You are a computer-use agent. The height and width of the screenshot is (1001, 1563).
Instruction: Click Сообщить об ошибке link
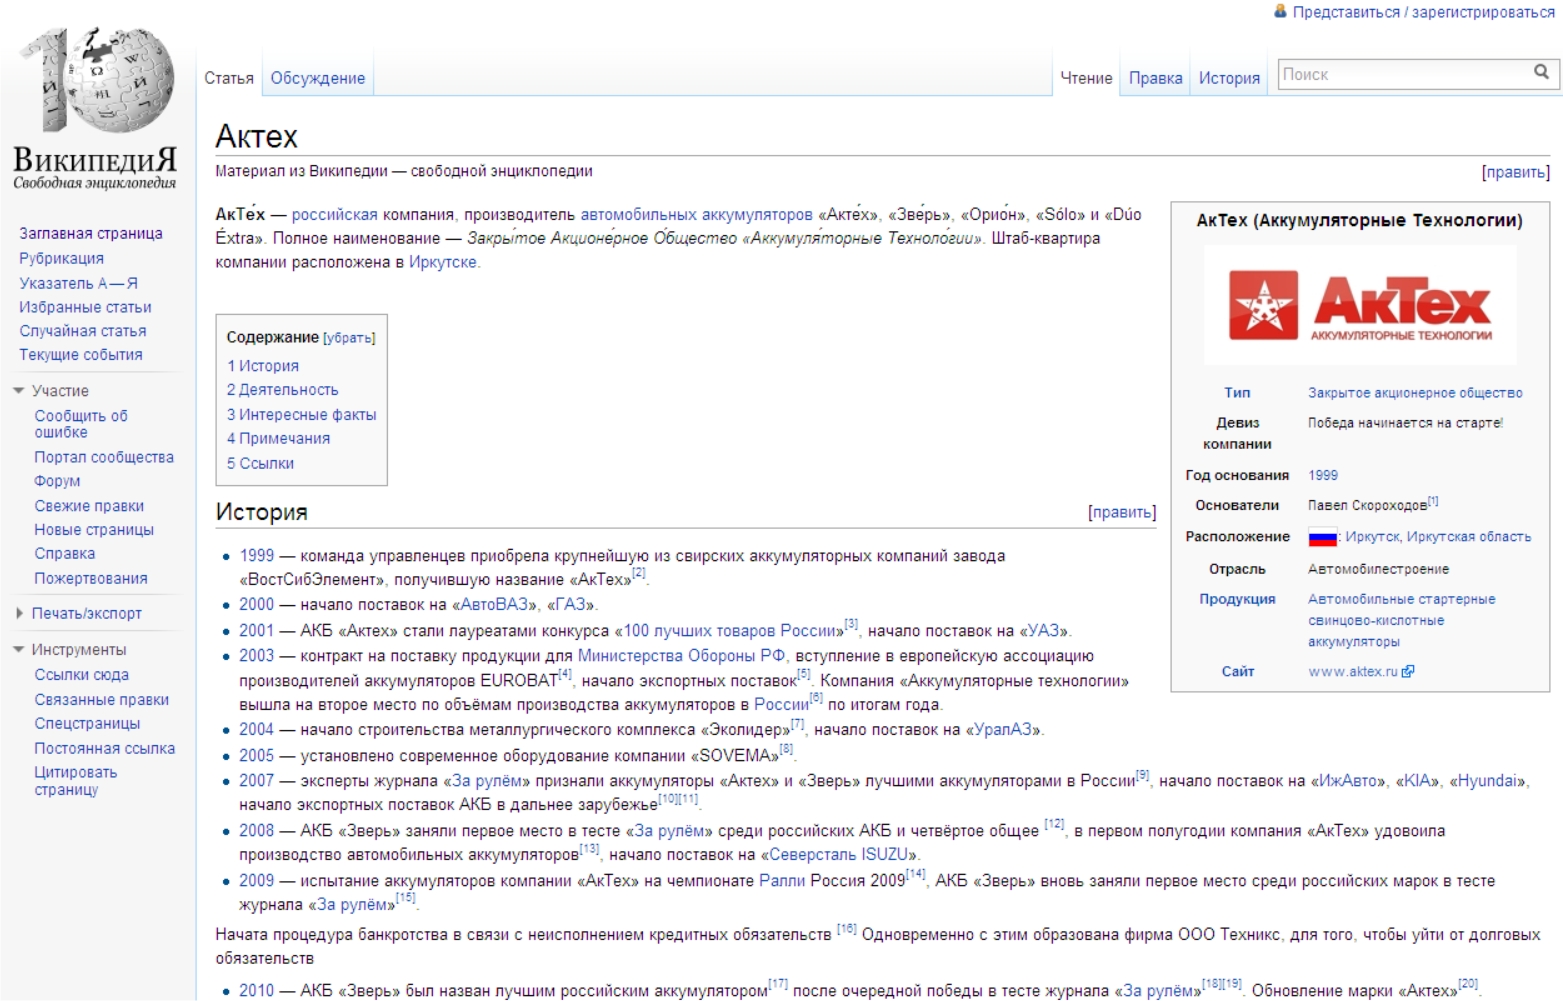click(x=81, y=424)
